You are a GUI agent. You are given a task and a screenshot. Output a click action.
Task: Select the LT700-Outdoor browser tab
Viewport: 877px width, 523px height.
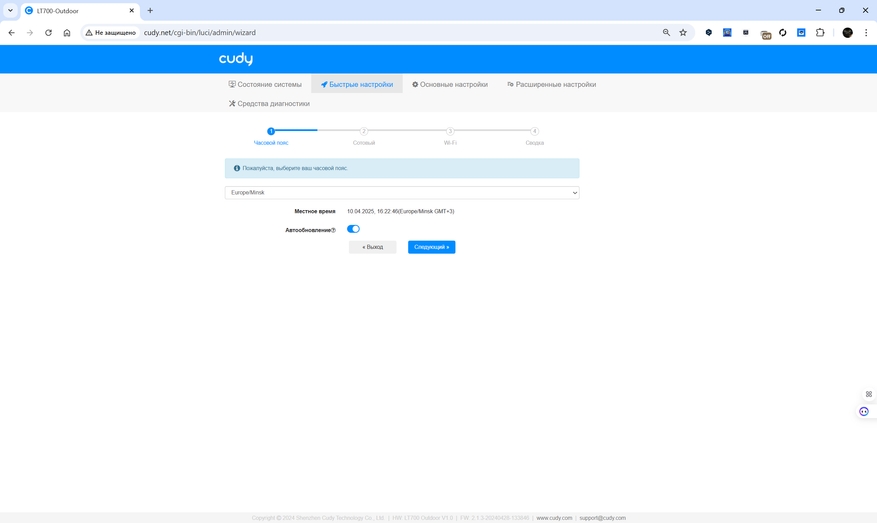click(x=79, y=11)
